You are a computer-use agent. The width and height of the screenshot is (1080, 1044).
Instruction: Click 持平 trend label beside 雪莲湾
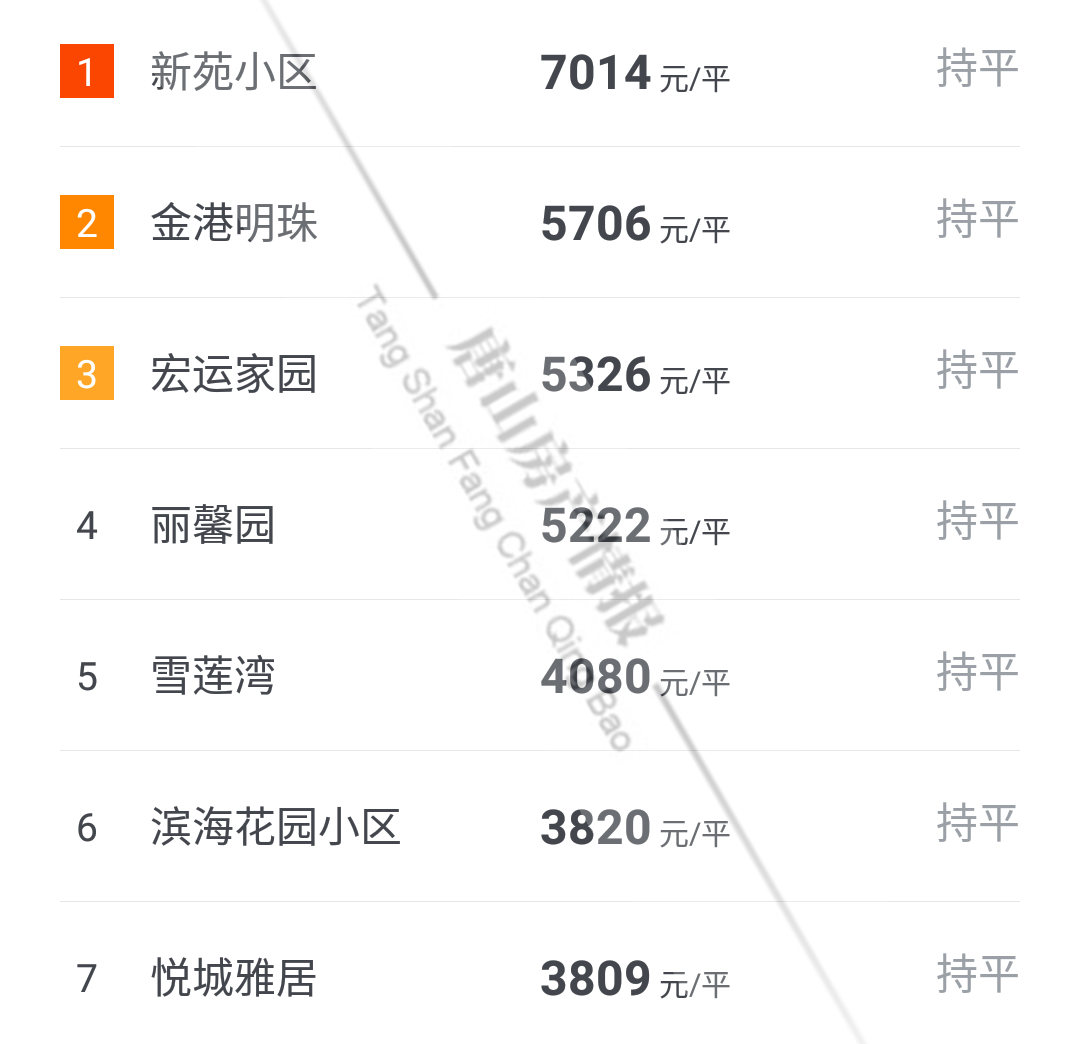click(x=977, y=673)
